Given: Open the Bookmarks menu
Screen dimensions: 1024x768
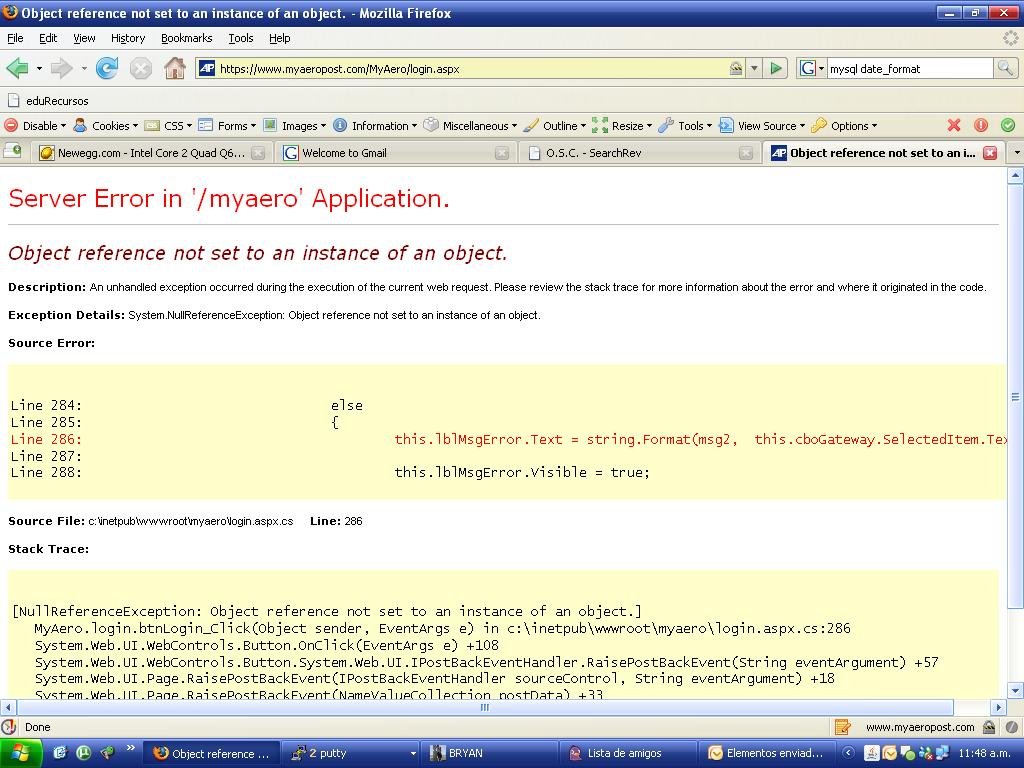Looking at the screenshot, I should 186,38.
